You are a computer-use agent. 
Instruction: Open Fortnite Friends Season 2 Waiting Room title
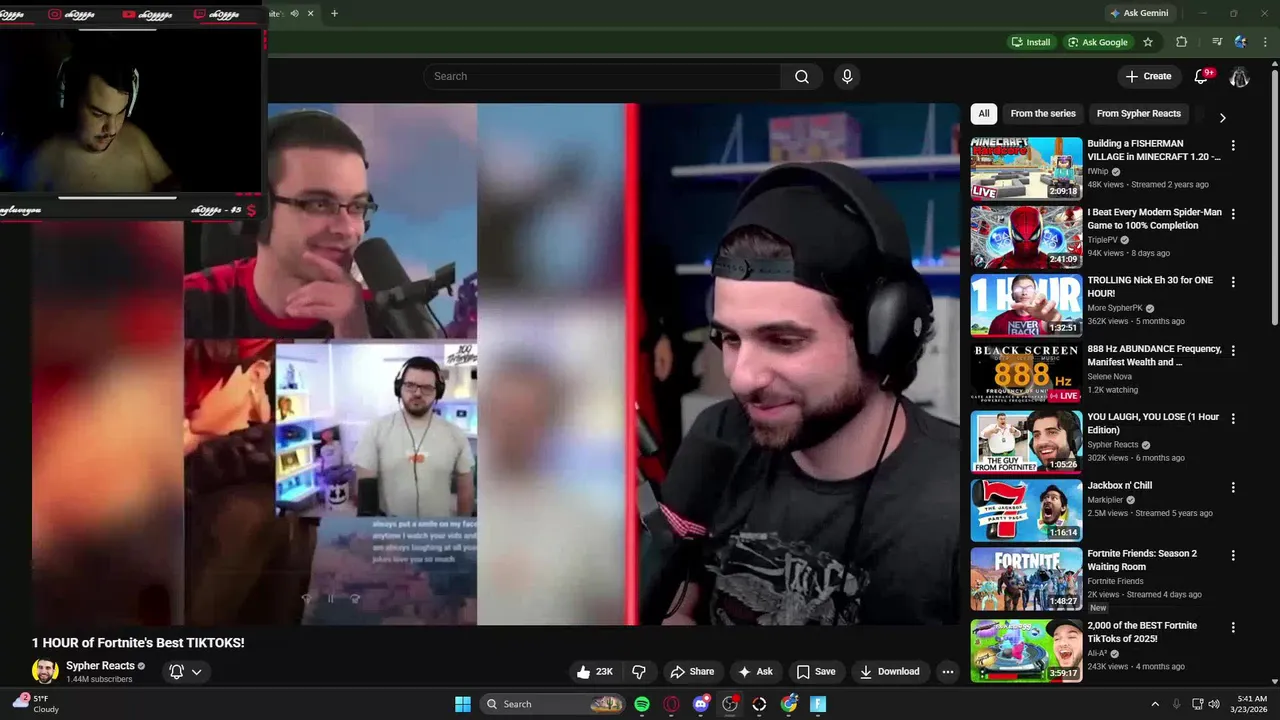pyautogui.click(x=1142, y=560)
